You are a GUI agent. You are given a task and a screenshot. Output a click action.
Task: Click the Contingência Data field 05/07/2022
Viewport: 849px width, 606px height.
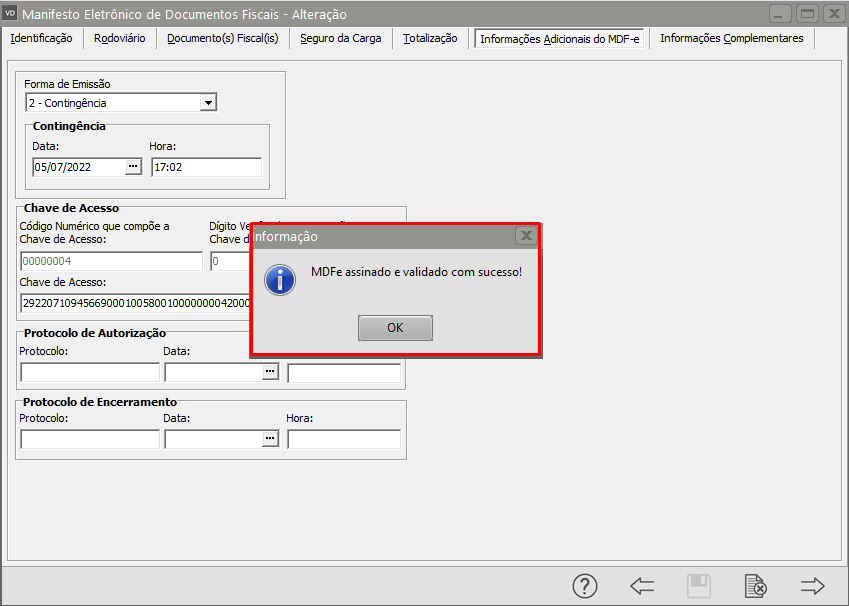(79, 167)
